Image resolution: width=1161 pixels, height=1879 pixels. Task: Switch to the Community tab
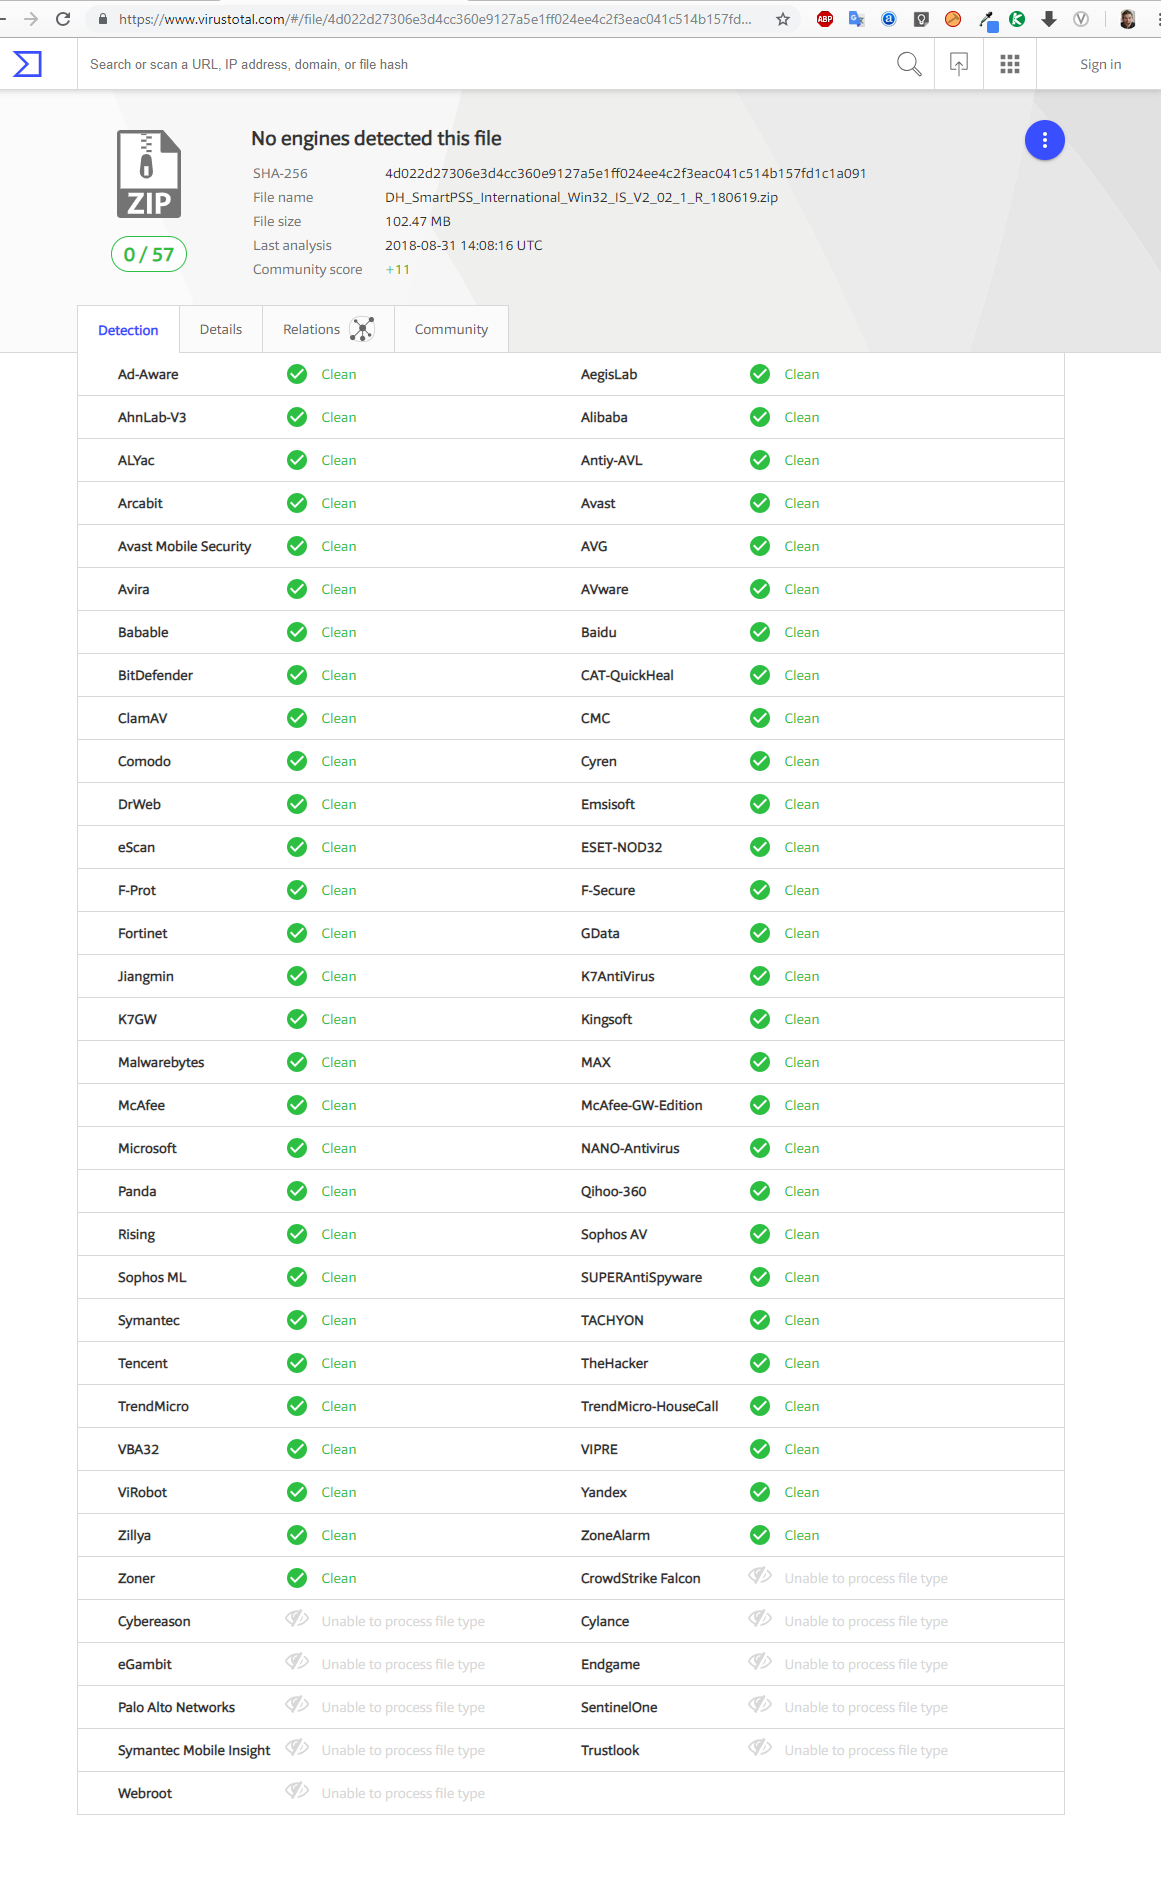[451, 329]
